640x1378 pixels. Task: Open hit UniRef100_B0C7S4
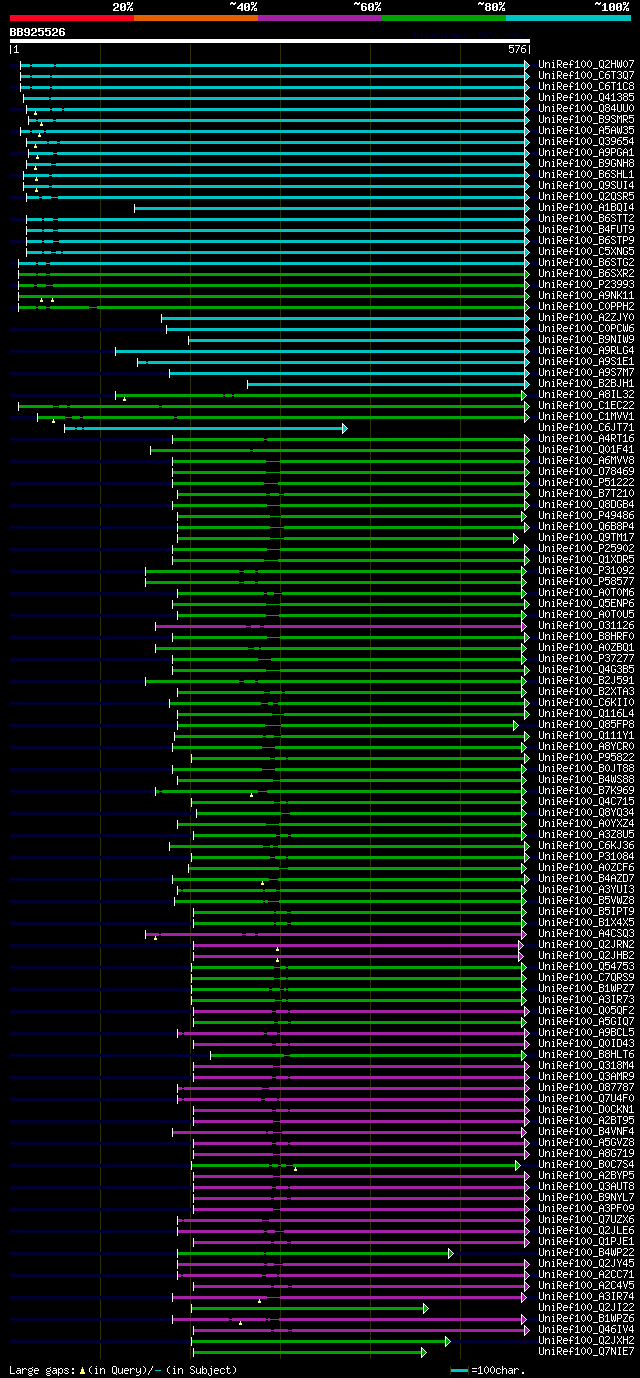(586, 1164)
